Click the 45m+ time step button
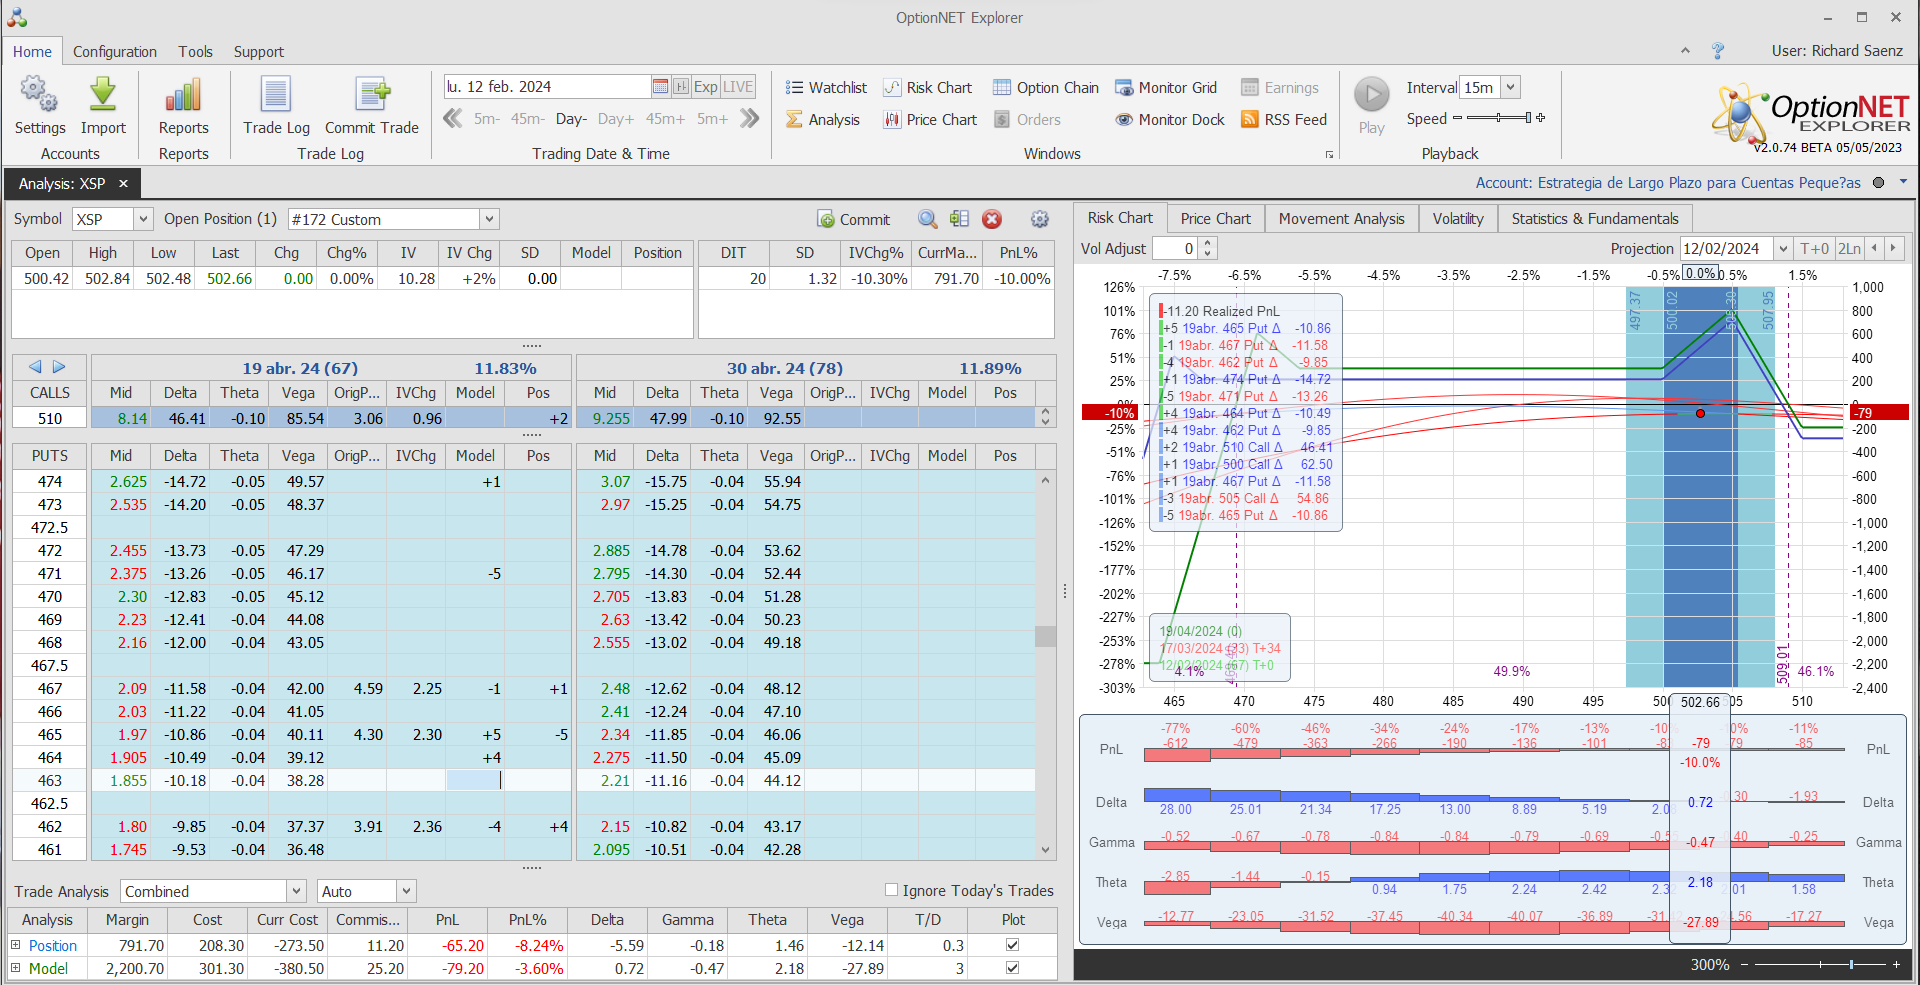Viewport: 1920px width, 985px height. (665, 119)
